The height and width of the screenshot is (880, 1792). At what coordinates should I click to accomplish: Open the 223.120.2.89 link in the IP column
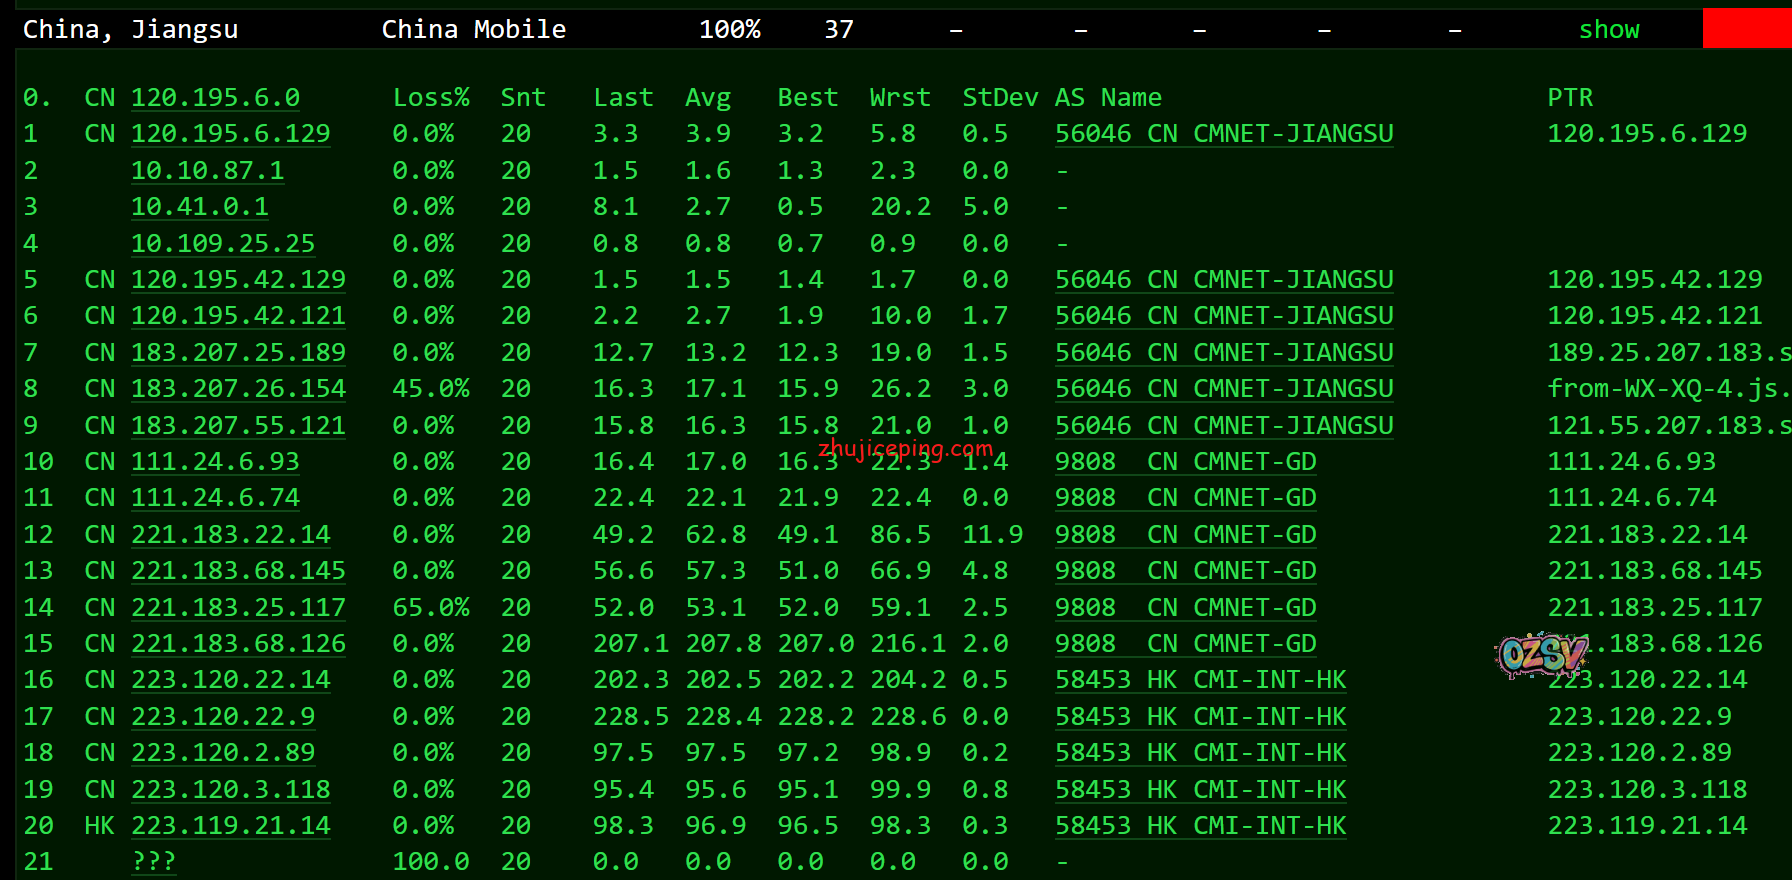[x=222, y=753]
